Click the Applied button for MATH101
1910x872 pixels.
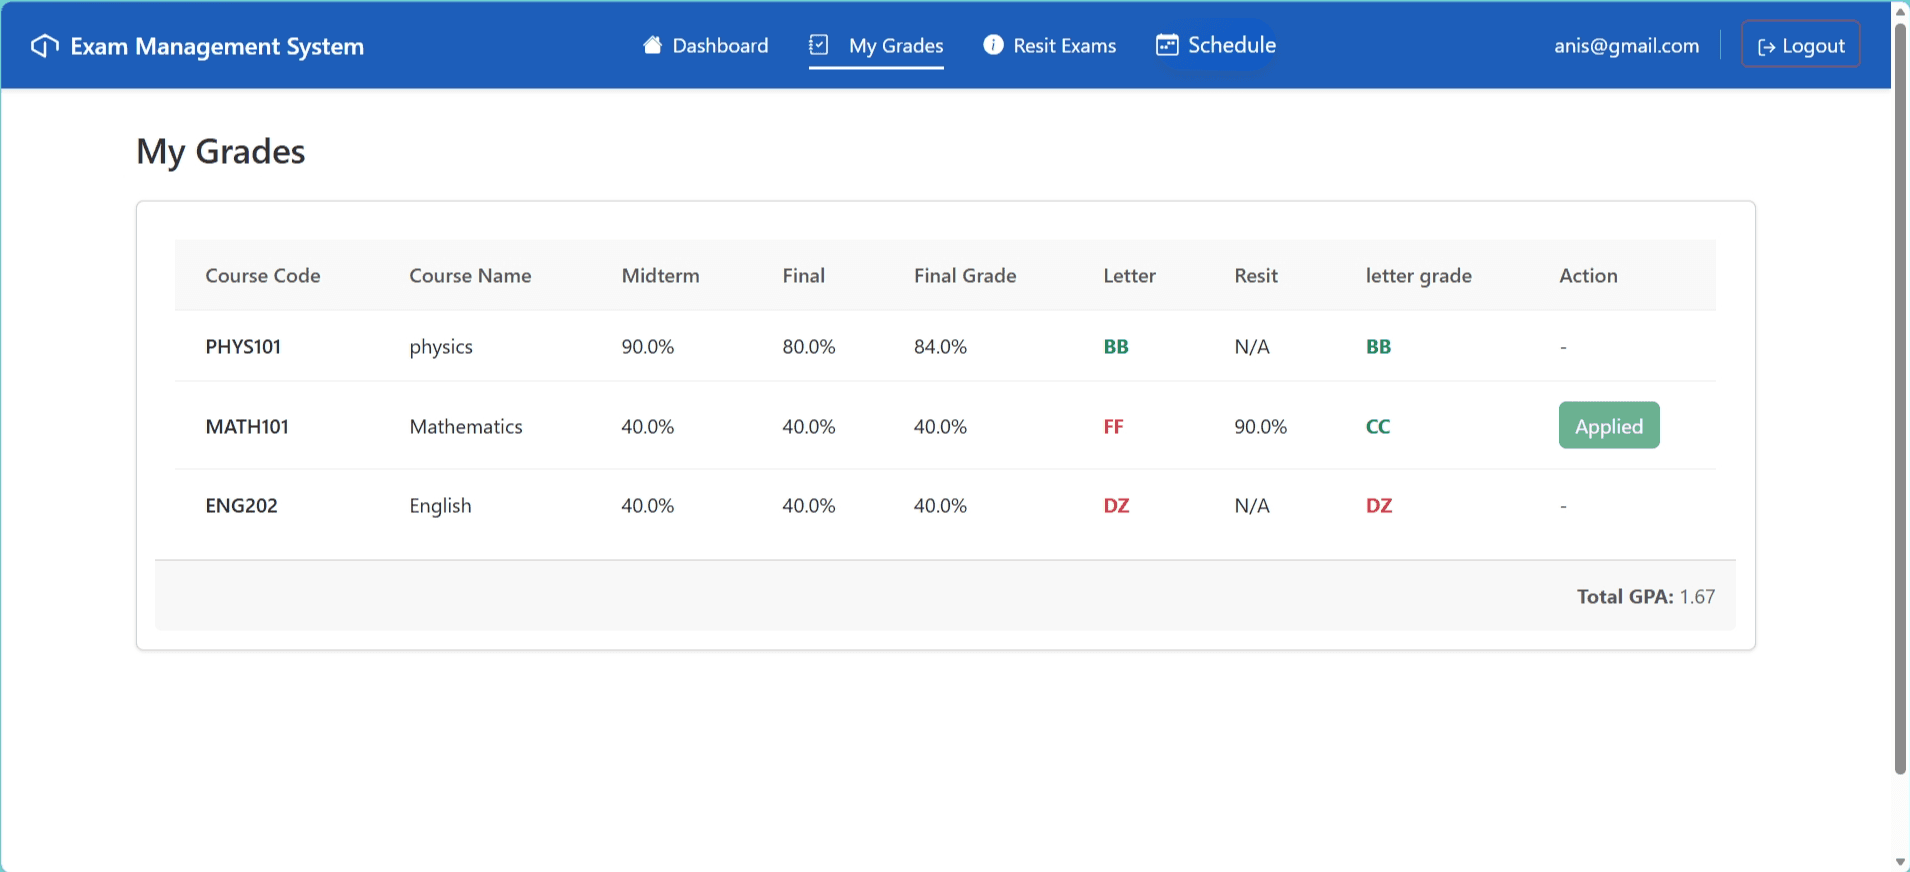click(x=1609, y=425)
